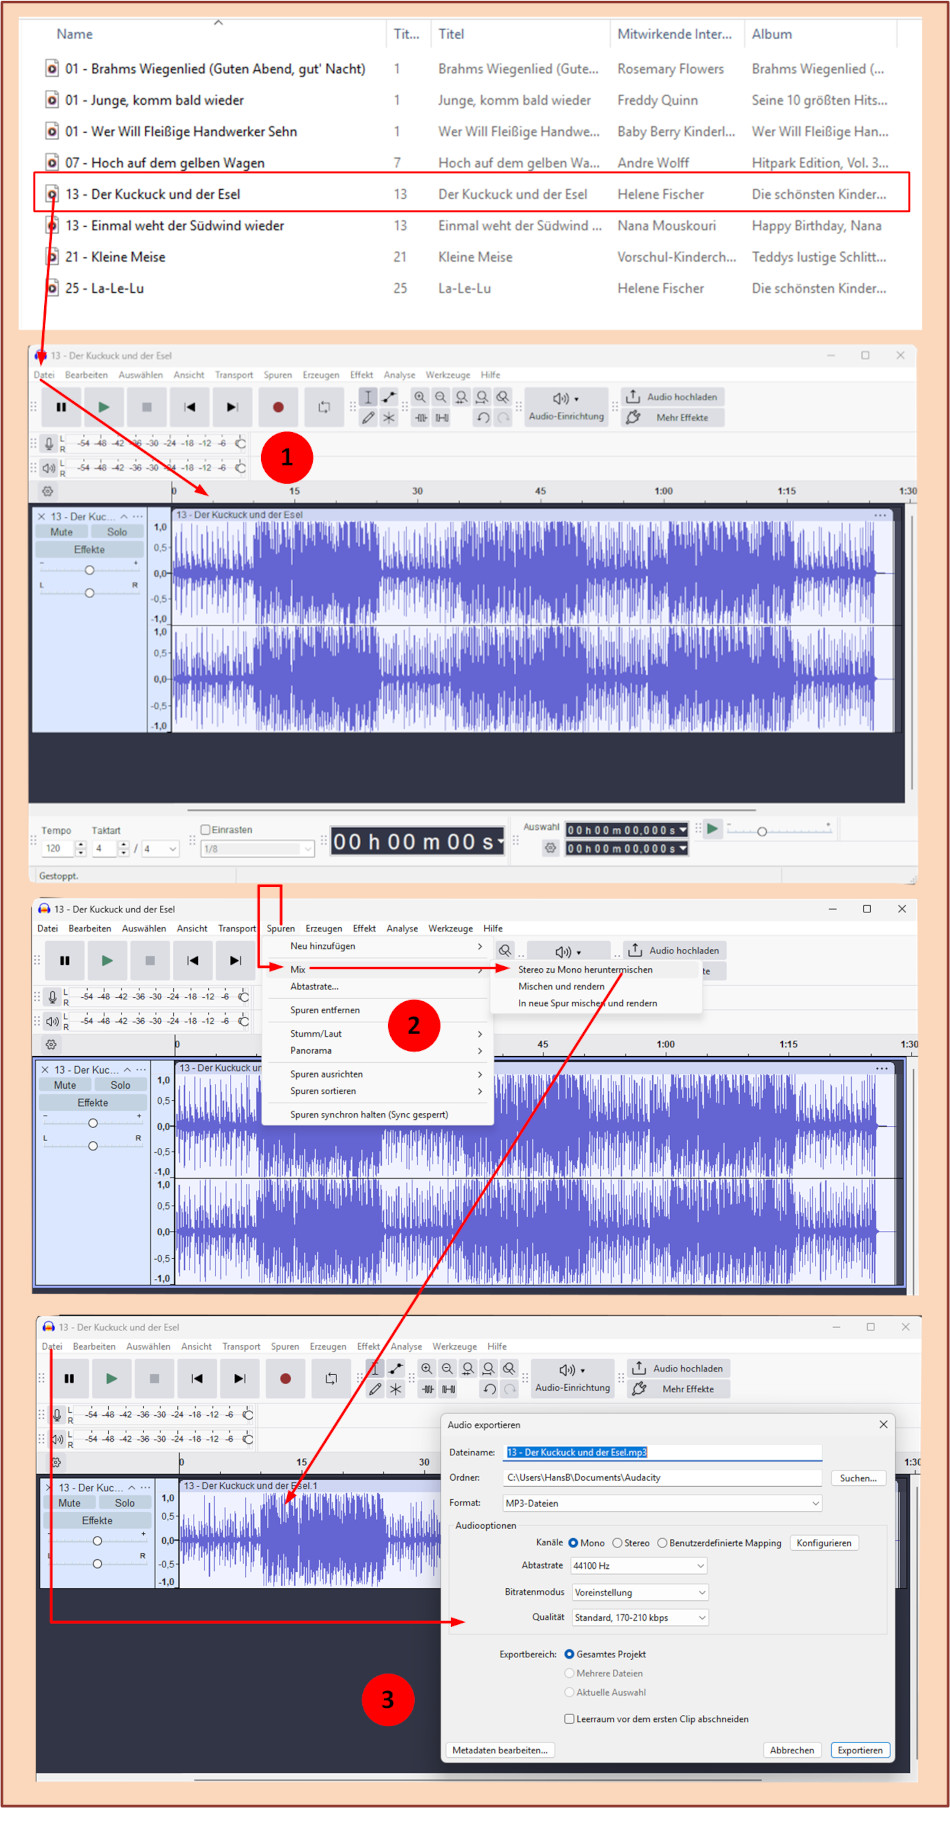Click the Abbrechen button
Screen dimensions: 950x1831
click(792, 1751)
